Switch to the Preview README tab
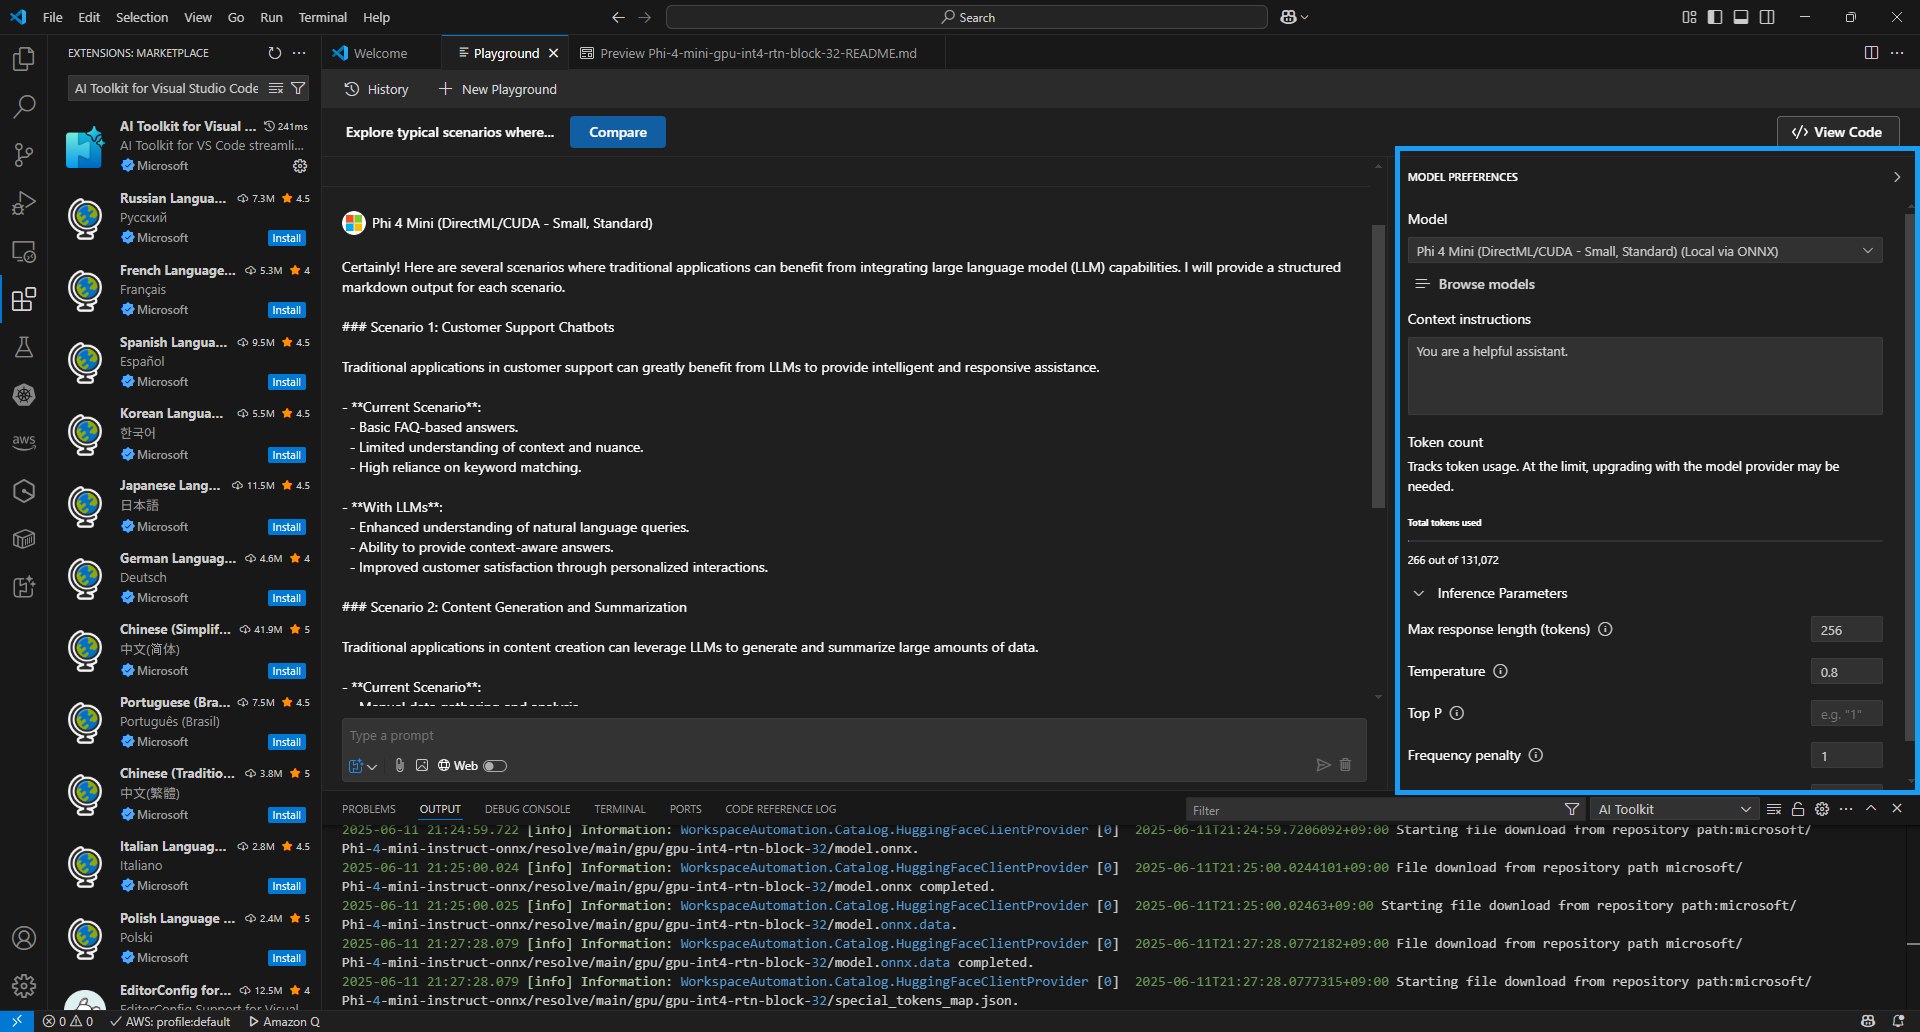The height and width of the screenshot is (1032, 1920). [757, 53]
